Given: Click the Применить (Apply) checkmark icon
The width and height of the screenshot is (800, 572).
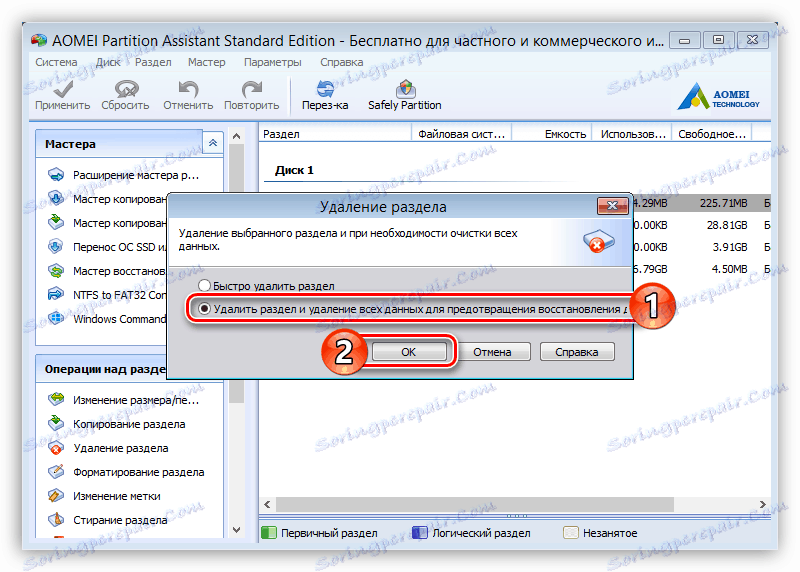Looking at the screenshot, I should (x=63, y=89).
